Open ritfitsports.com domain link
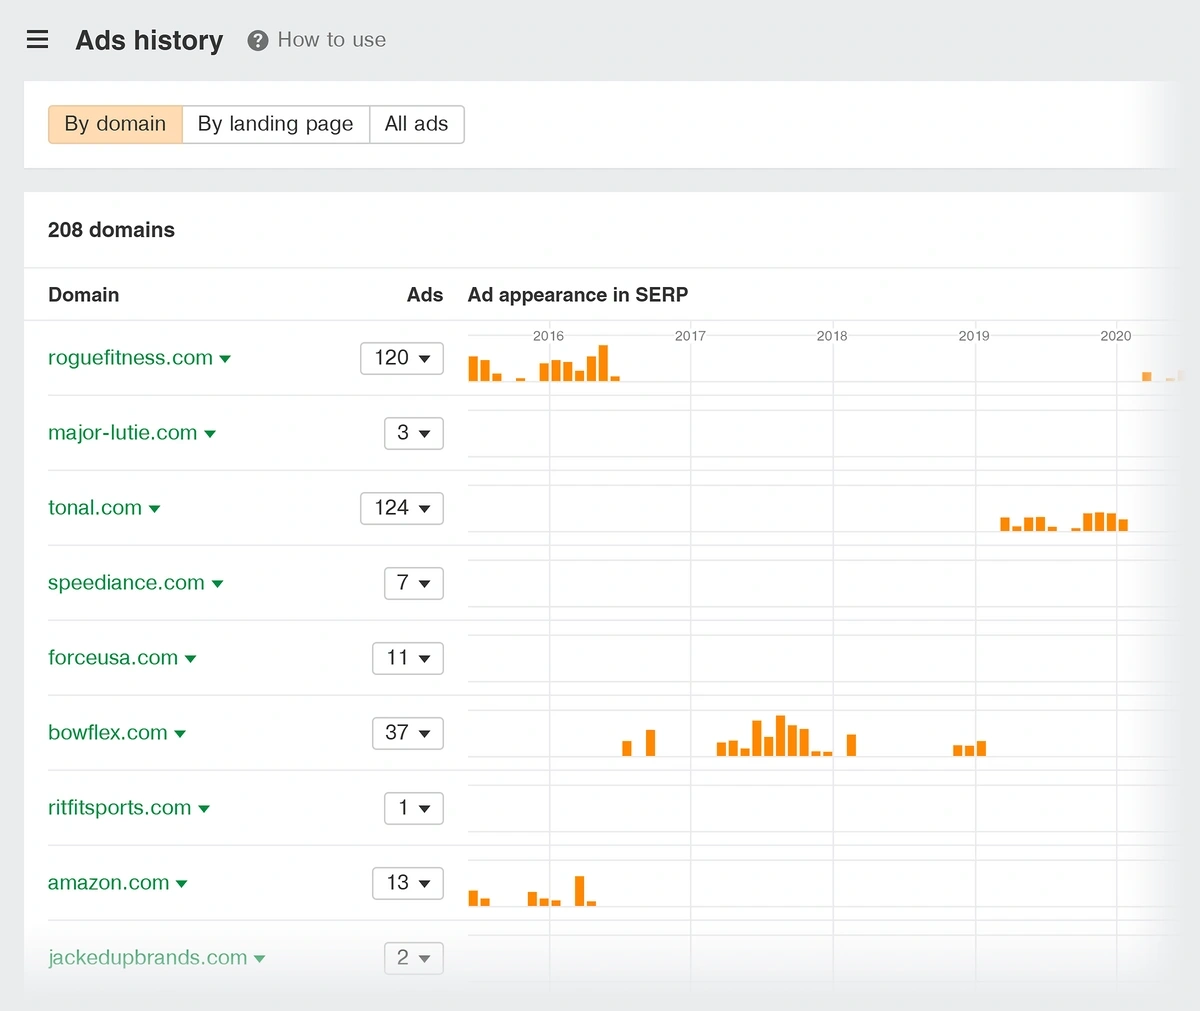 tap(119, 808)
